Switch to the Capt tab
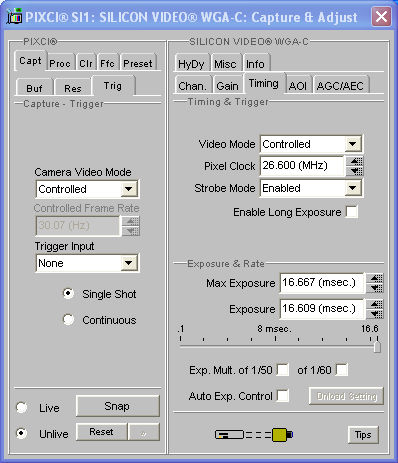This screenshot has width=398, height=463. tap(30, 61)
